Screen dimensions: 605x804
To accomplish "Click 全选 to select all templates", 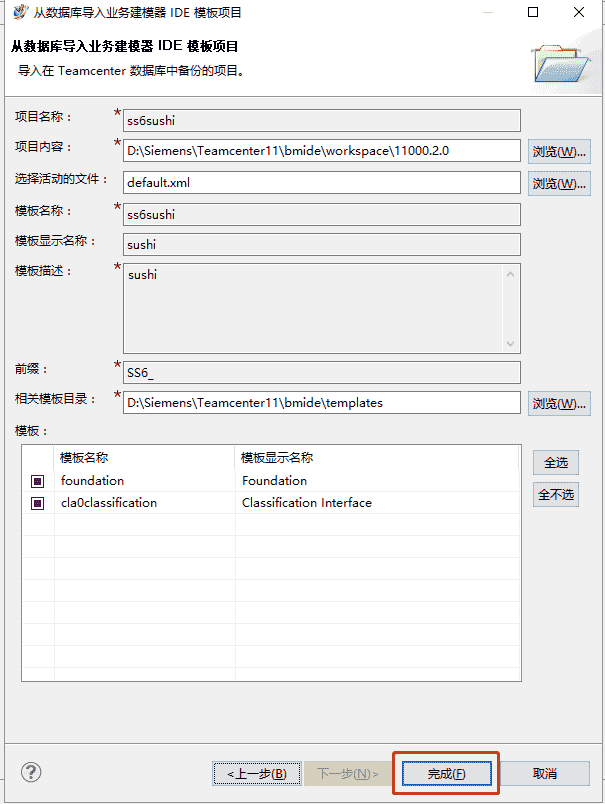I will [x=556, y=463].
